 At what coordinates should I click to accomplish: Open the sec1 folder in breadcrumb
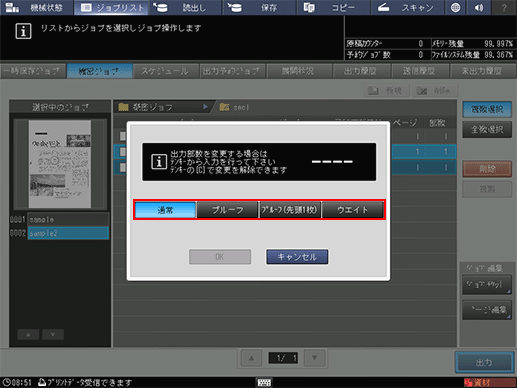[x=234, y=107]
